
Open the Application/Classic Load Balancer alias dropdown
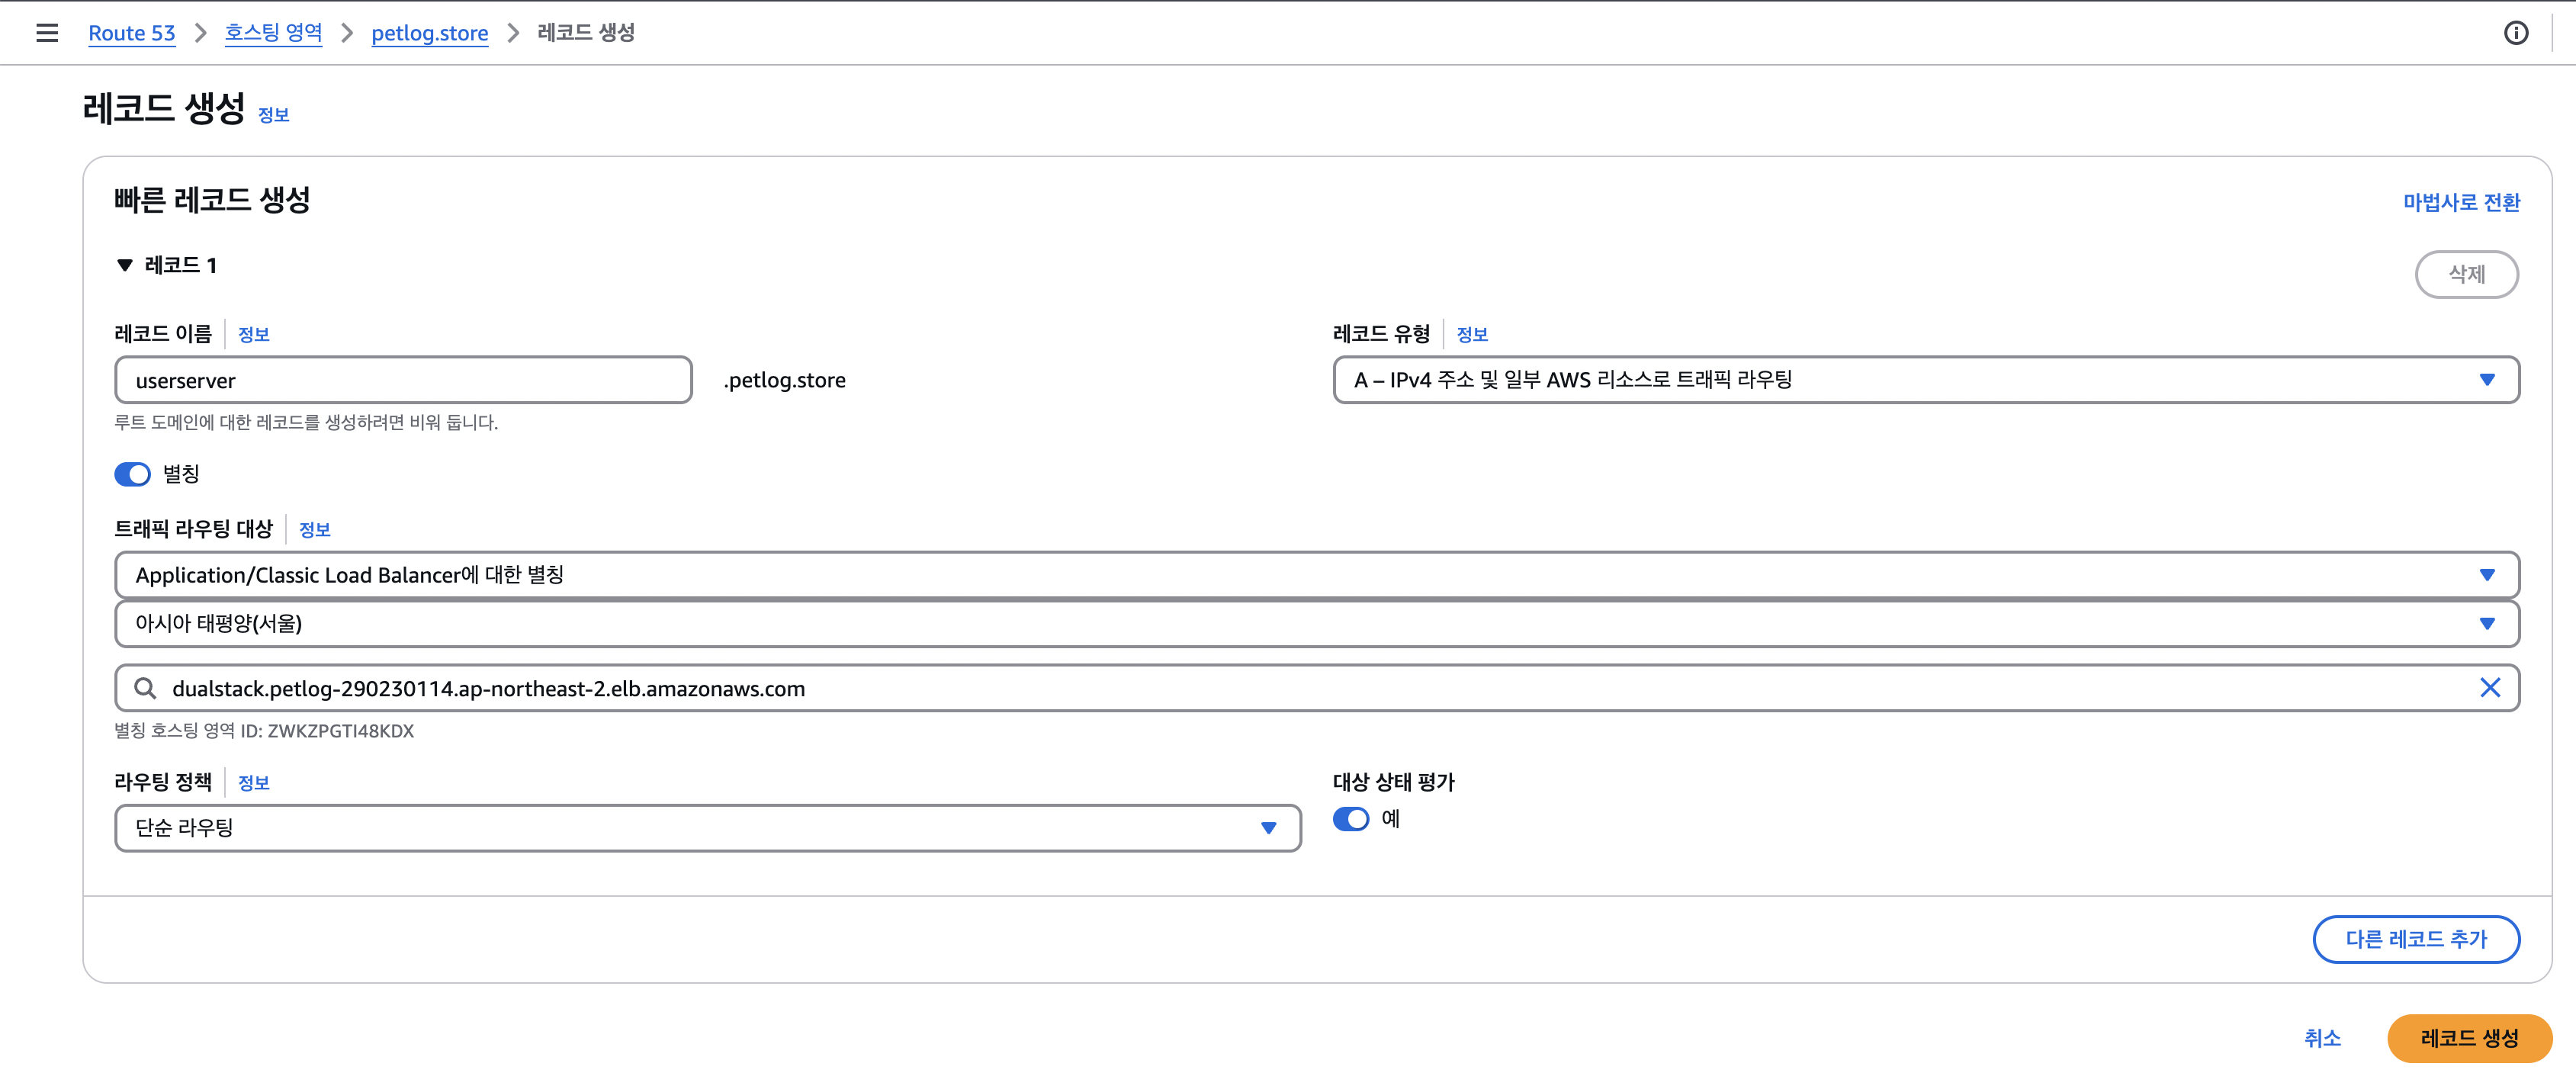coord(1316,575)
